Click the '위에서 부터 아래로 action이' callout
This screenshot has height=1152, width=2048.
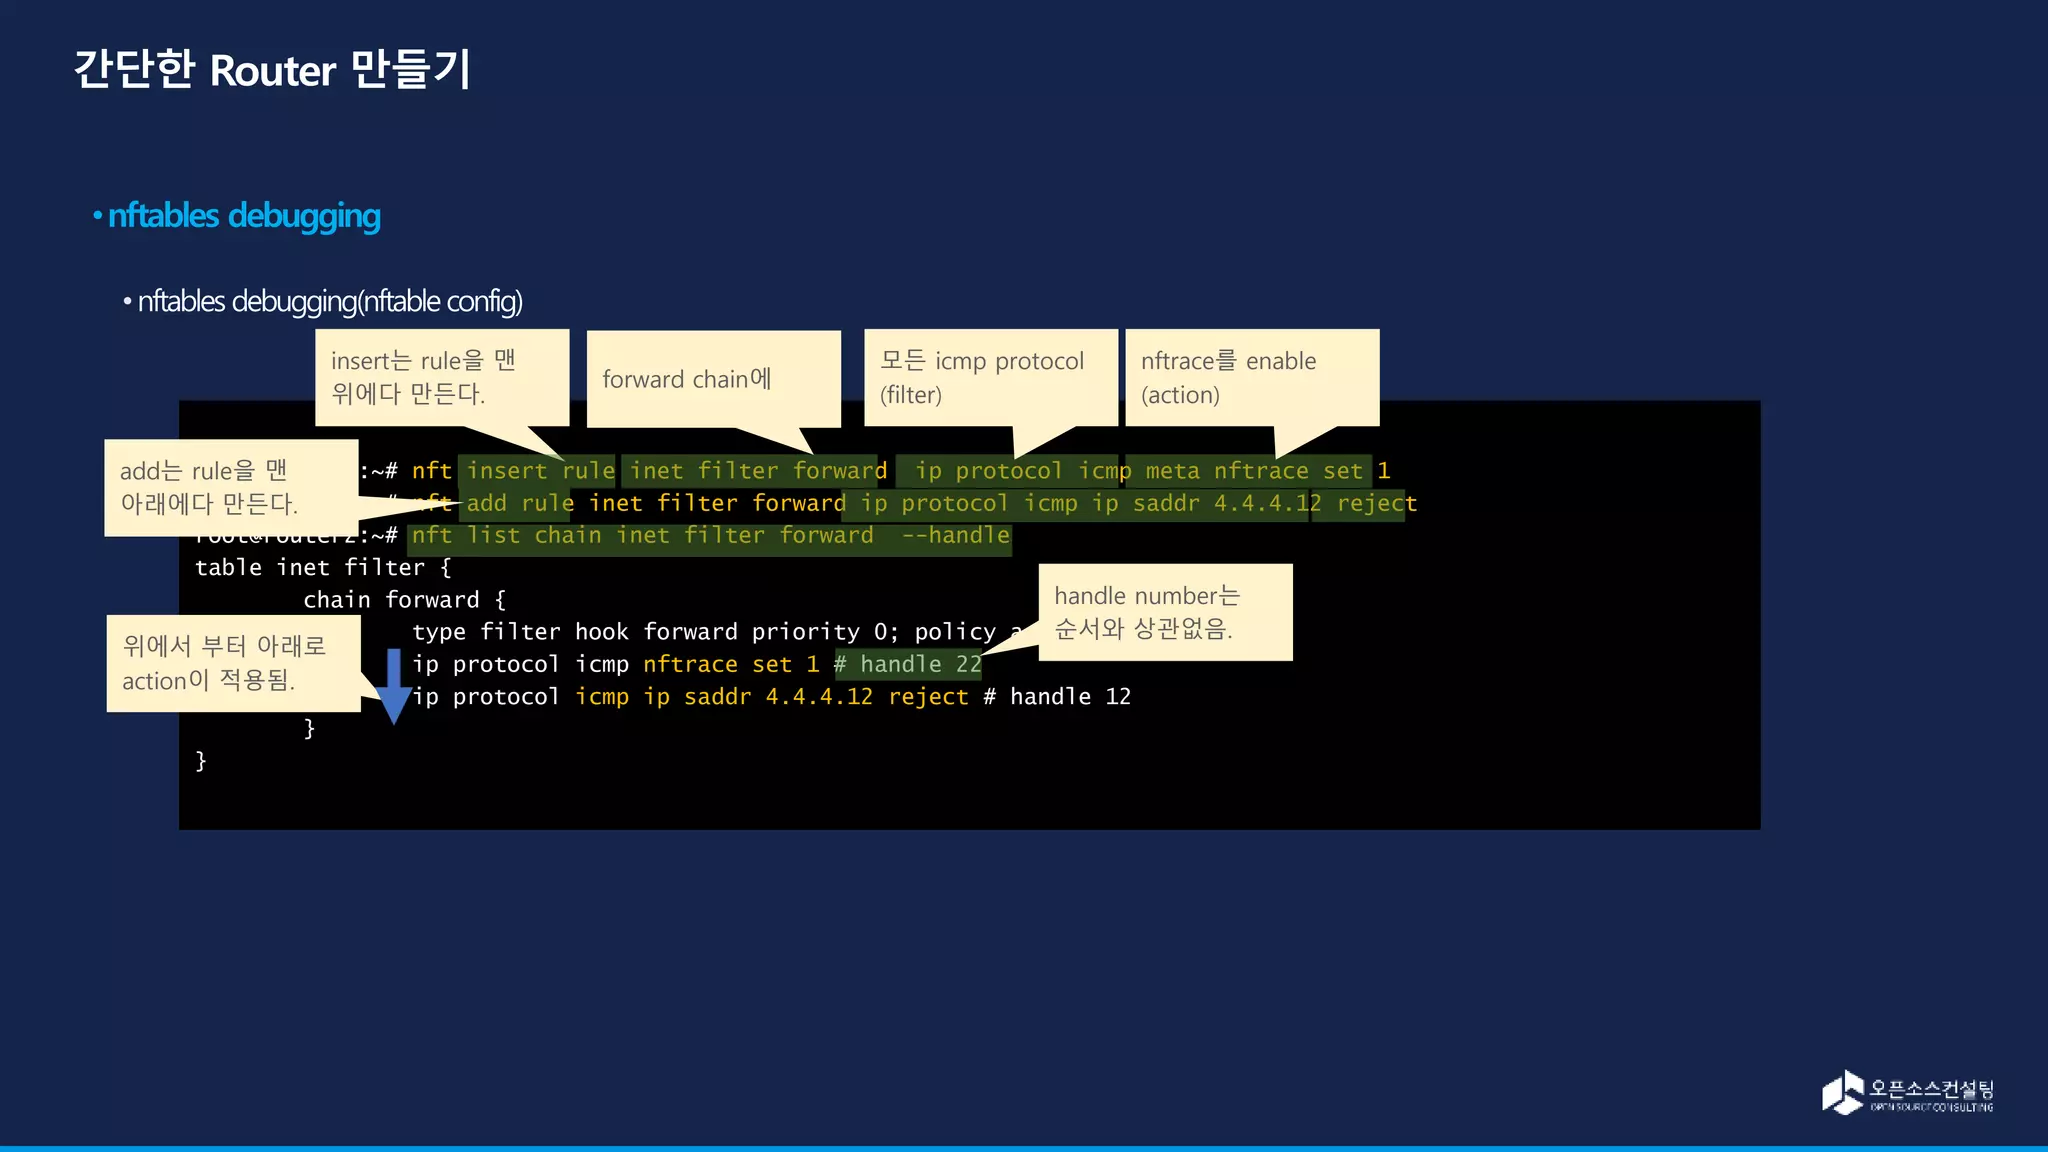pos(232,663)
